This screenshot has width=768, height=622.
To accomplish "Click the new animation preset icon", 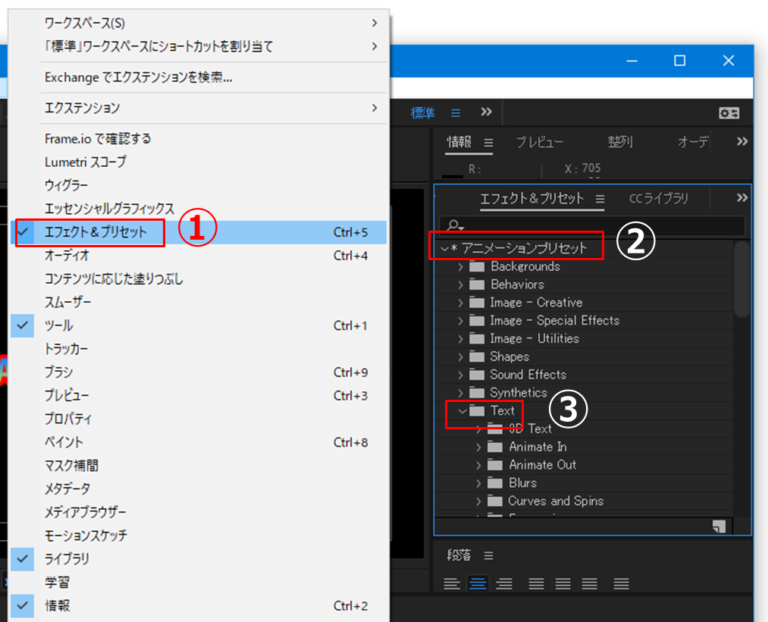I will coord(719,526).
